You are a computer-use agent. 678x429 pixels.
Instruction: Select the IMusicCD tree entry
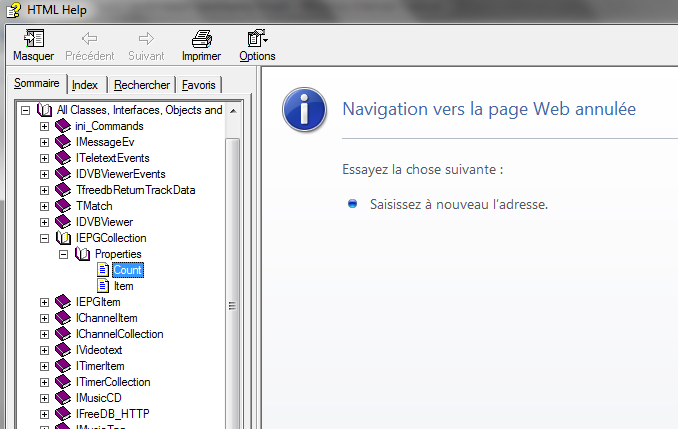click(x=99, y=398)
